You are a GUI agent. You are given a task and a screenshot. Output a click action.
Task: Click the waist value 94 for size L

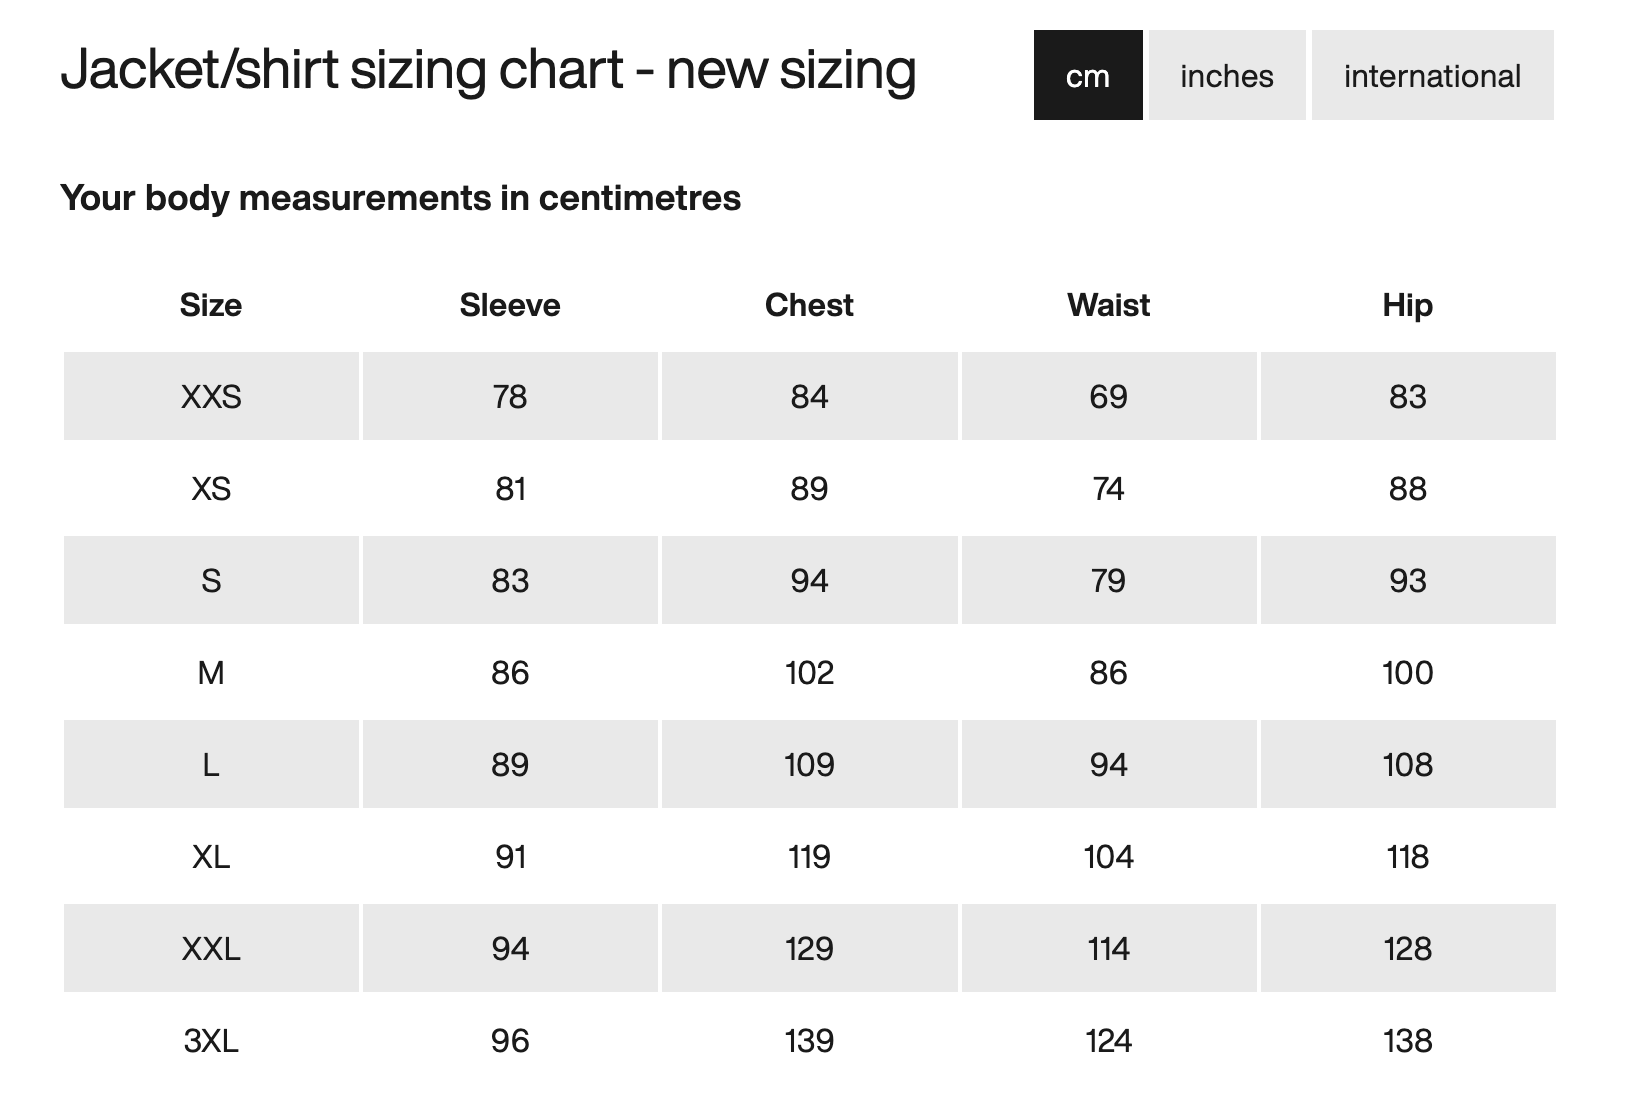pos(1108,765)
